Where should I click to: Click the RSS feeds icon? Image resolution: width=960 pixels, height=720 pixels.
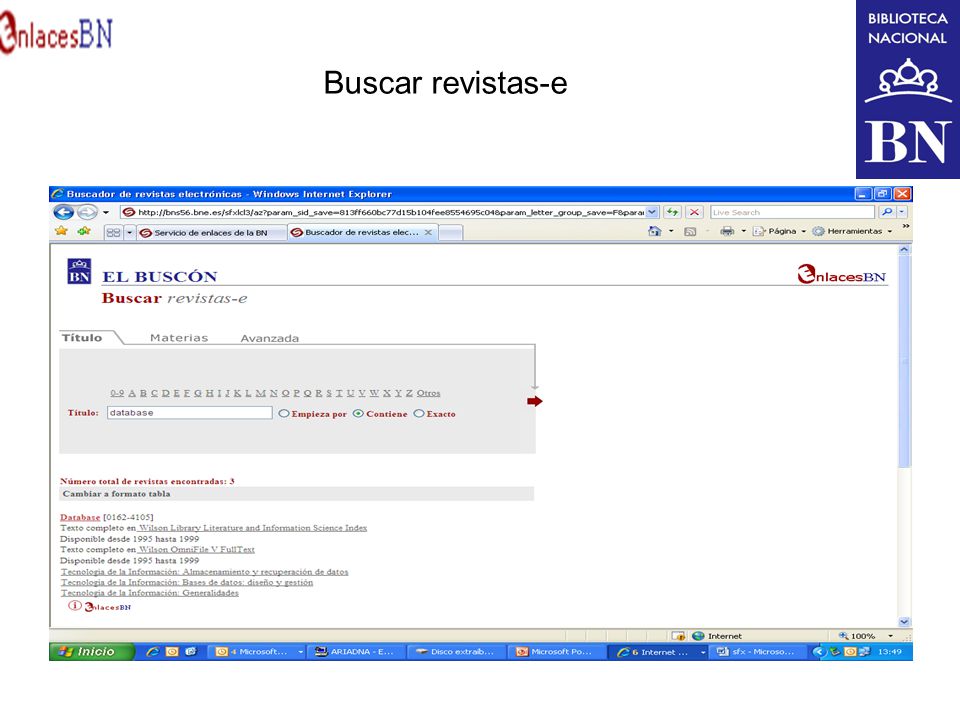[690, 231]
